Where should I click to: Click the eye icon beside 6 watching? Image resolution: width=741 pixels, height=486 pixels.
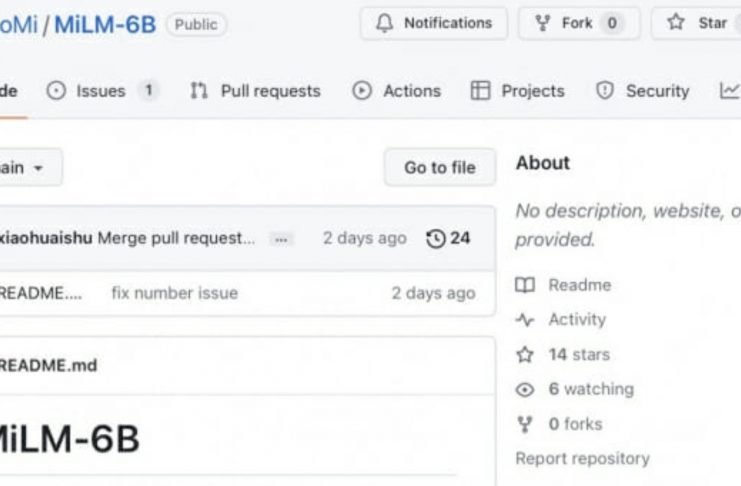(x=525, y=390)
